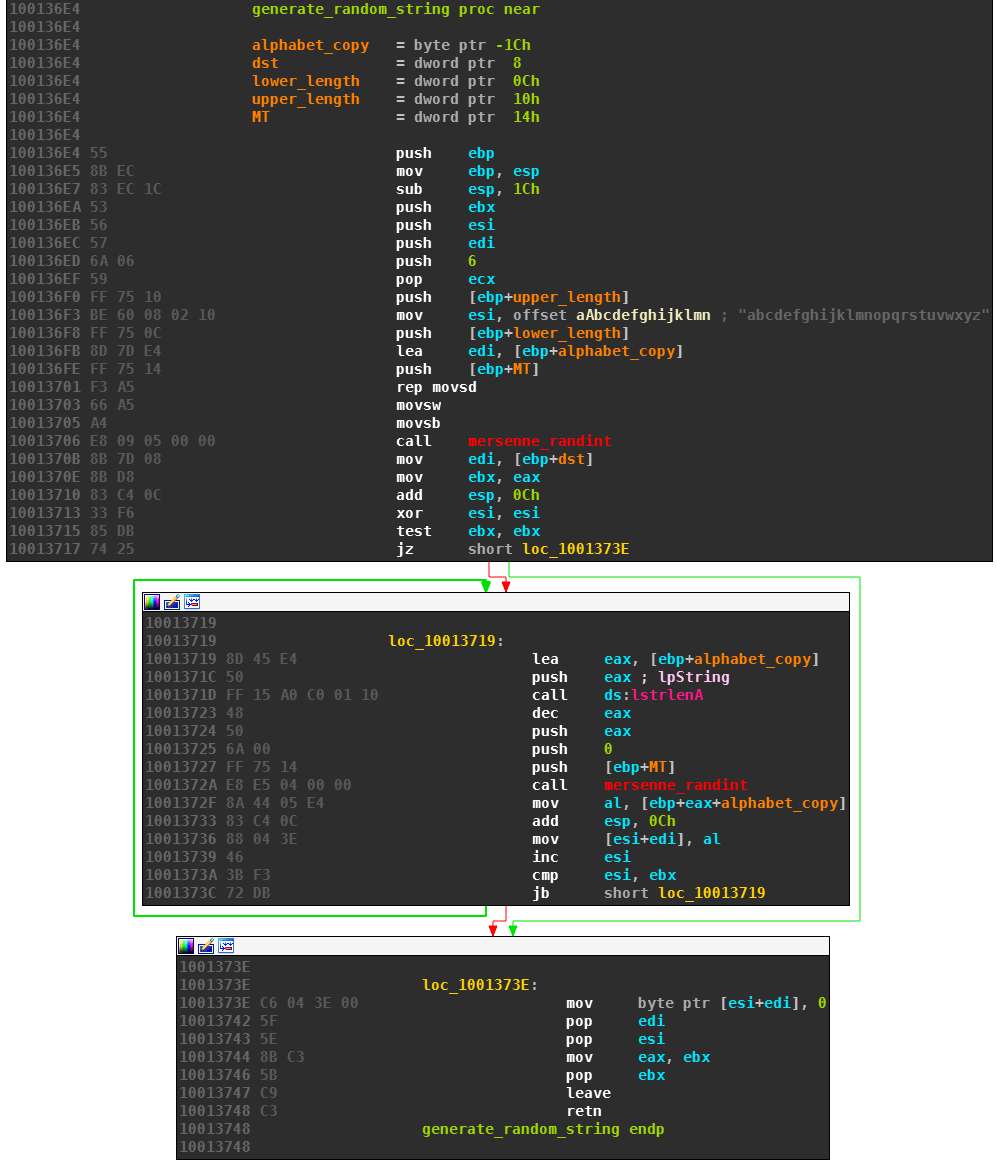Screen dimensions: 997x1167
Task: Click the edit pencil icon of node loc_10013719
Action: pos(172,602)
